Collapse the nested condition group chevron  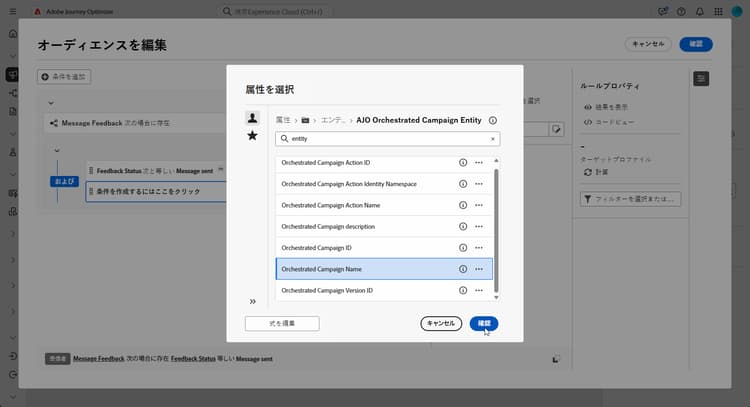coord(57,150)
